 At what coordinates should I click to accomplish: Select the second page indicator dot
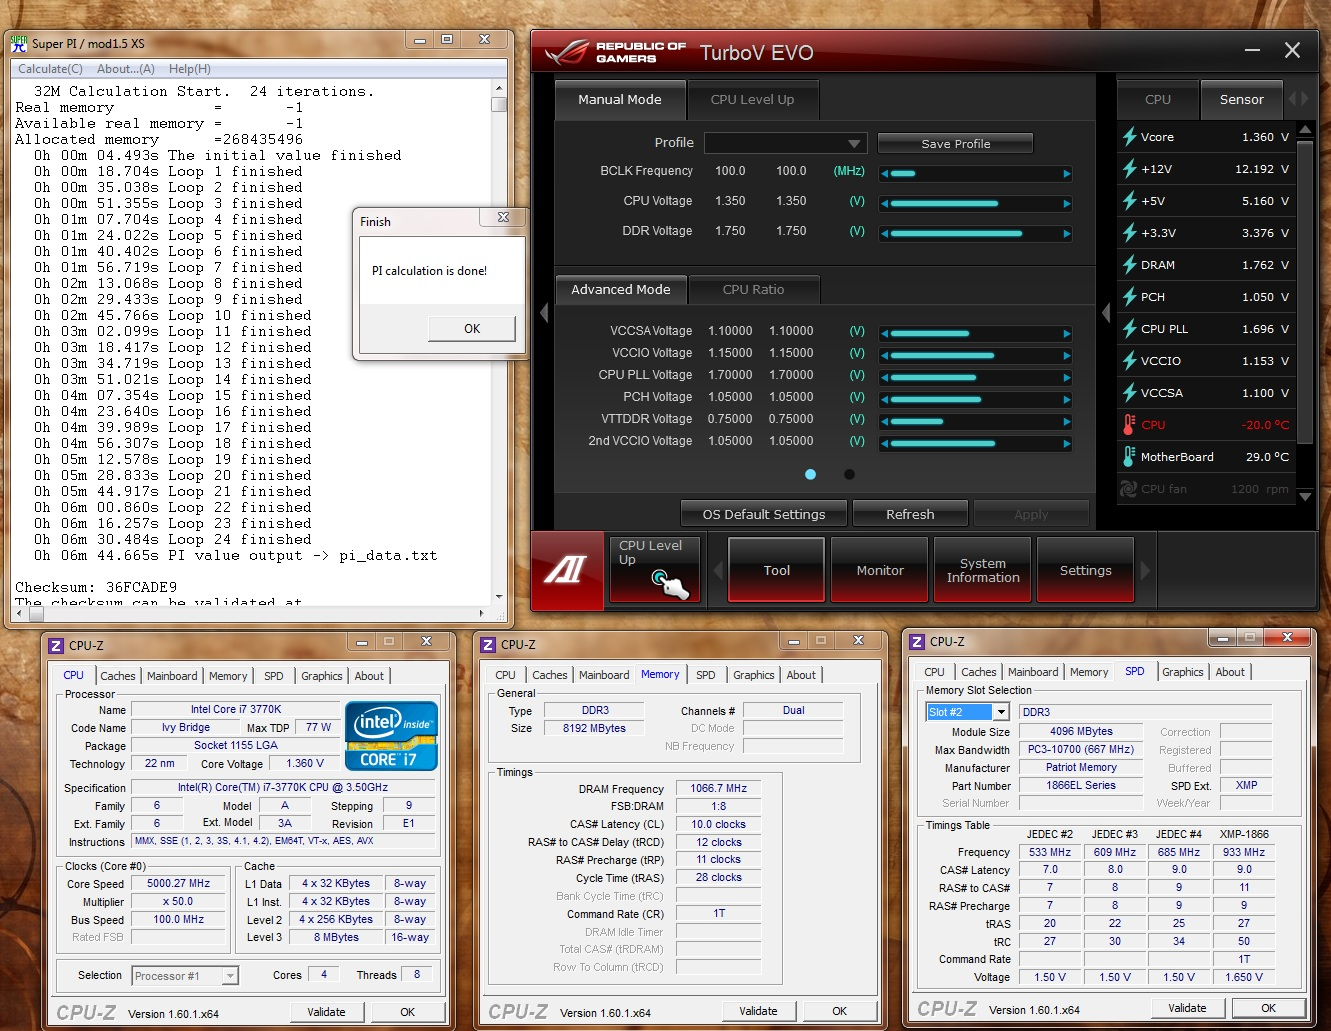point(849,475)
